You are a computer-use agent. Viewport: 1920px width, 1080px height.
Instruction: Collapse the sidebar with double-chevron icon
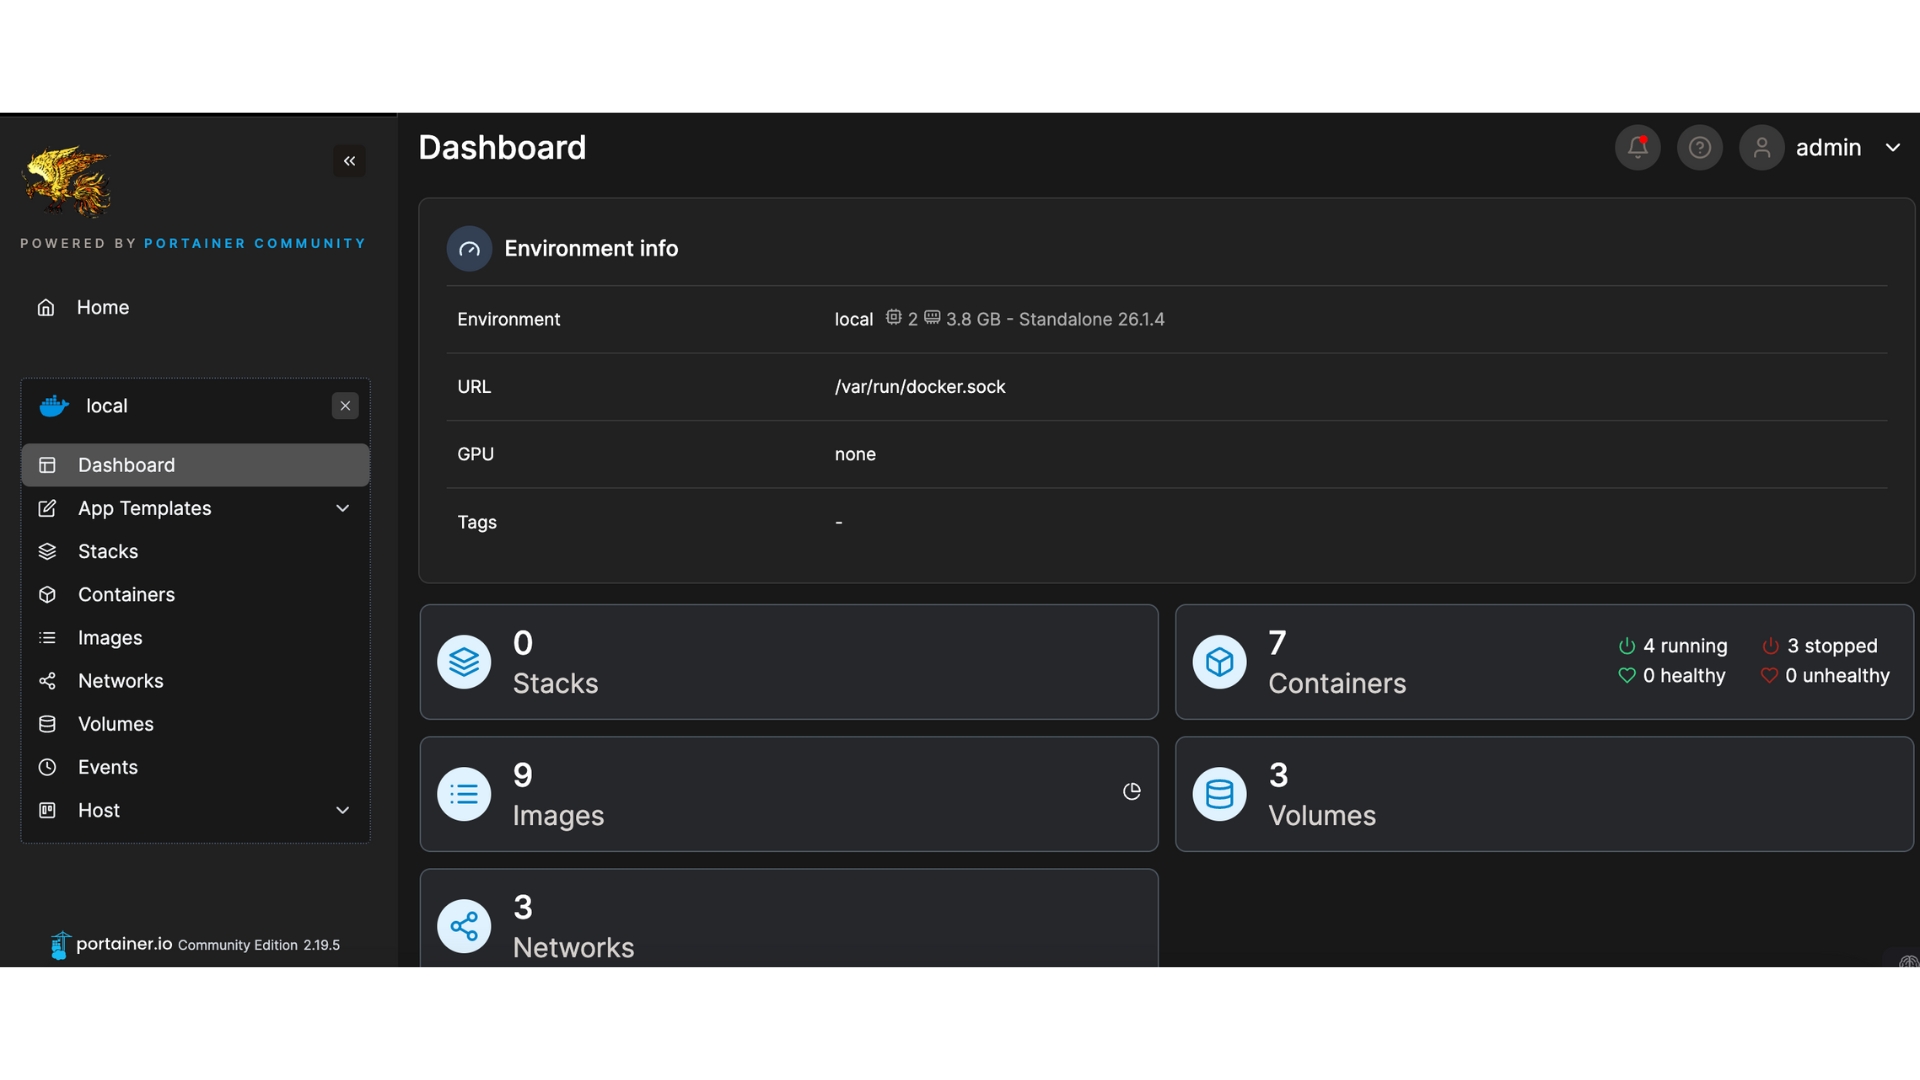pos(349,161)
